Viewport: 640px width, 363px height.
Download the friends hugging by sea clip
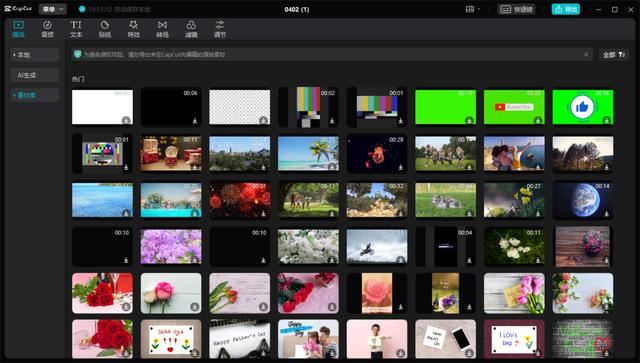pyautogui.click(x=538, y=167)
